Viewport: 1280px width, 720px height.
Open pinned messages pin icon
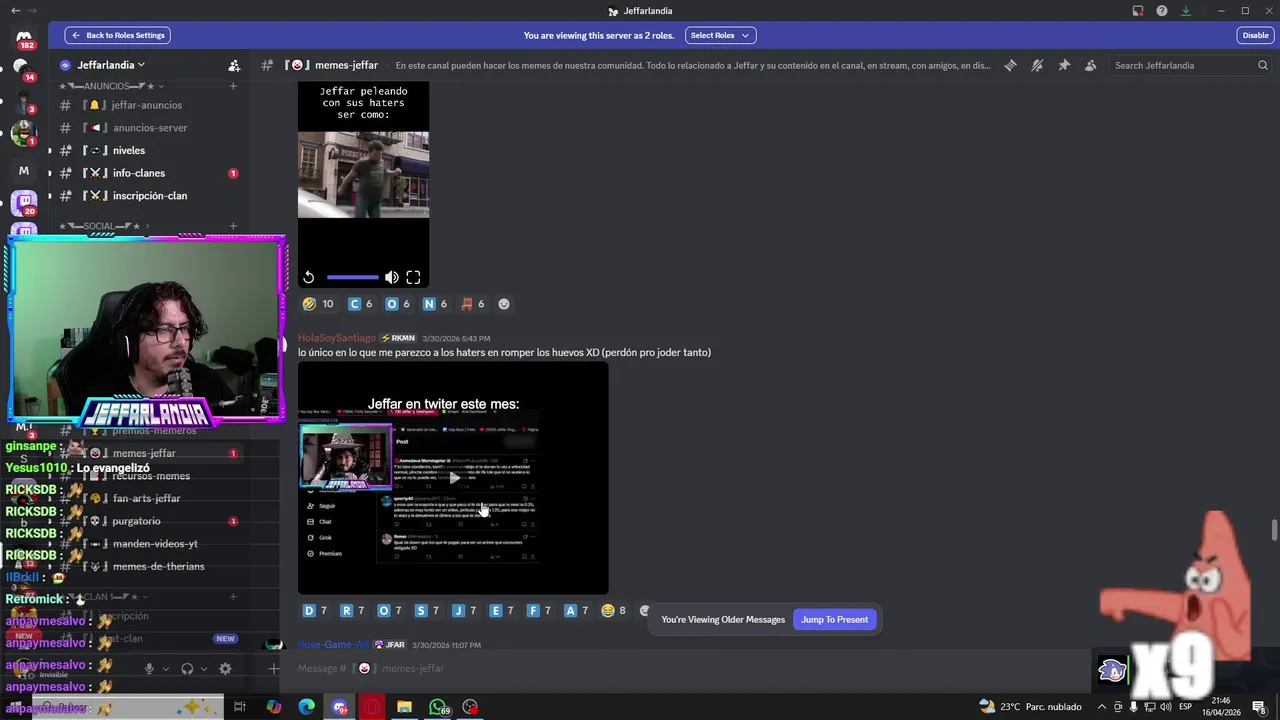tap(1064, 65)
